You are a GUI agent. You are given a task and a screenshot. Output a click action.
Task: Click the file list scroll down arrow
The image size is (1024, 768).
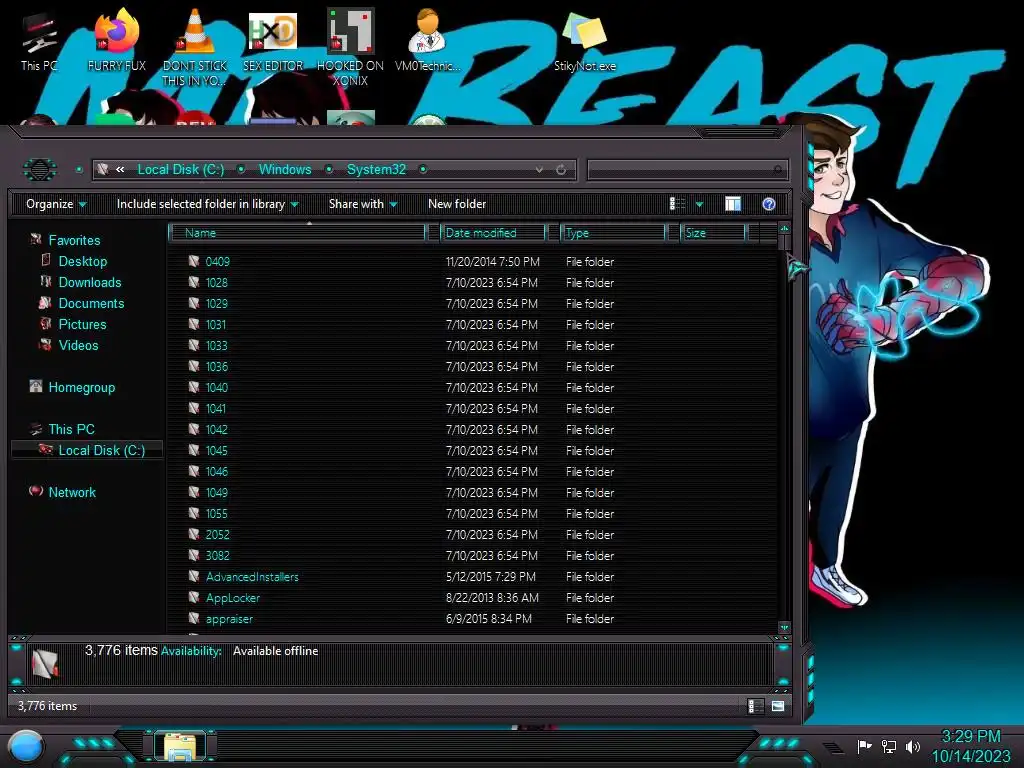pyautogui.click(x=784, y=627)
